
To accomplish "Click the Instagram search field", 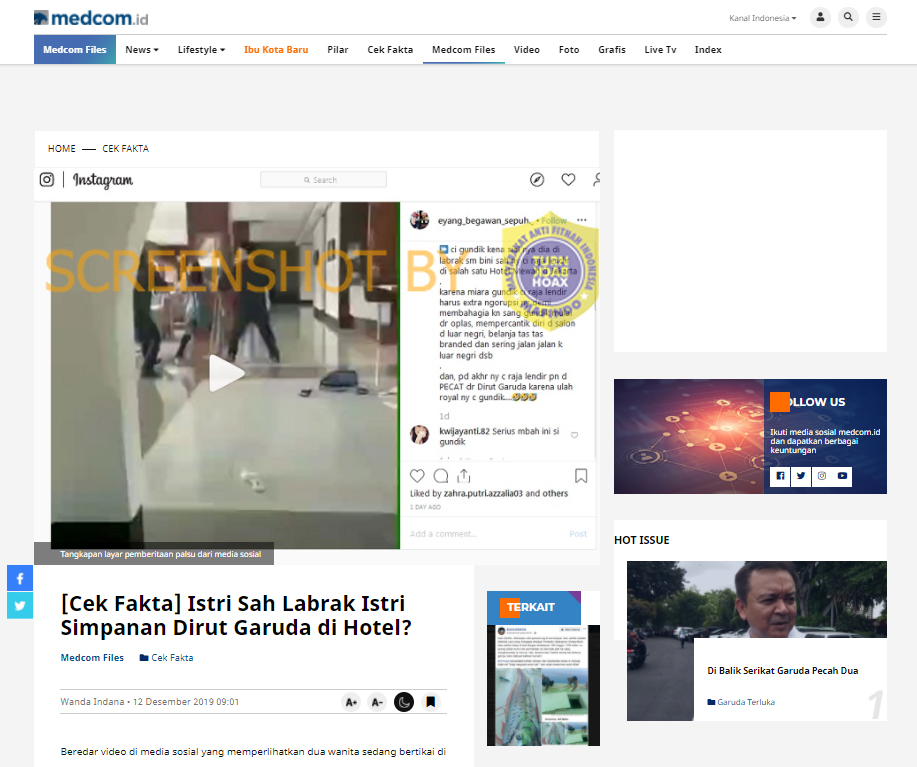I will pyautogui.click(x=323, y=179).
